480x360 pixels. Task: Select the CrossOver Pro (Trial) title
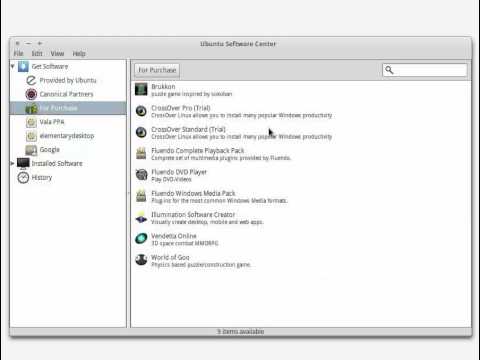point(181,108)
